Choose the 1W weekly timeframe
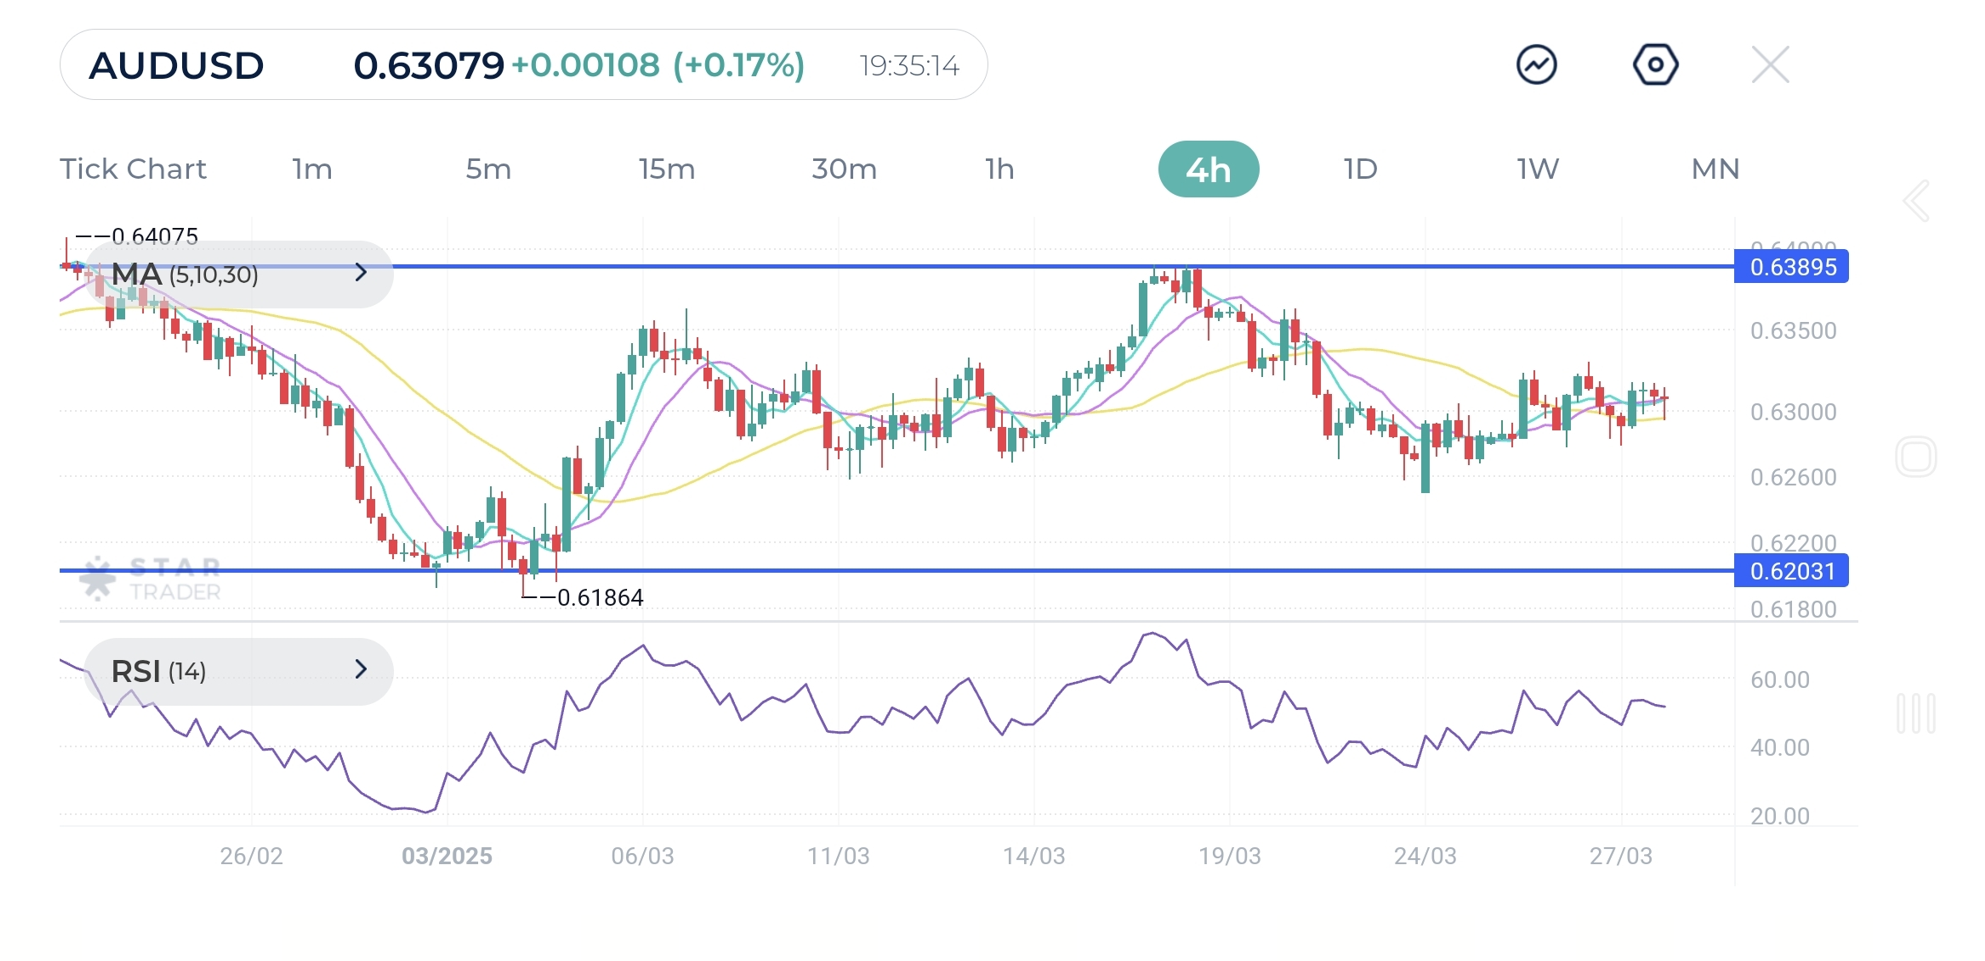Image resolution: width=1985 pixels, height=961 pixels. (1537, 169)
